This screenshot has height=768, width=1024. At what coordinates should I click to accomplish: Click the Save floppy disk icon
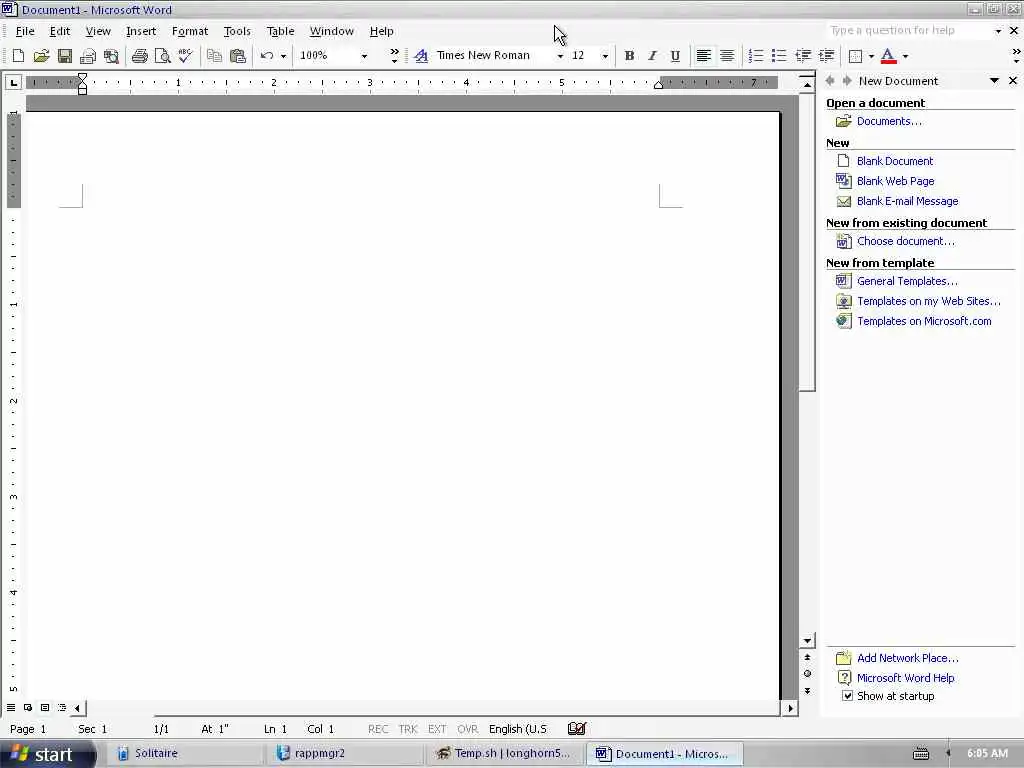tap(65, 56)
